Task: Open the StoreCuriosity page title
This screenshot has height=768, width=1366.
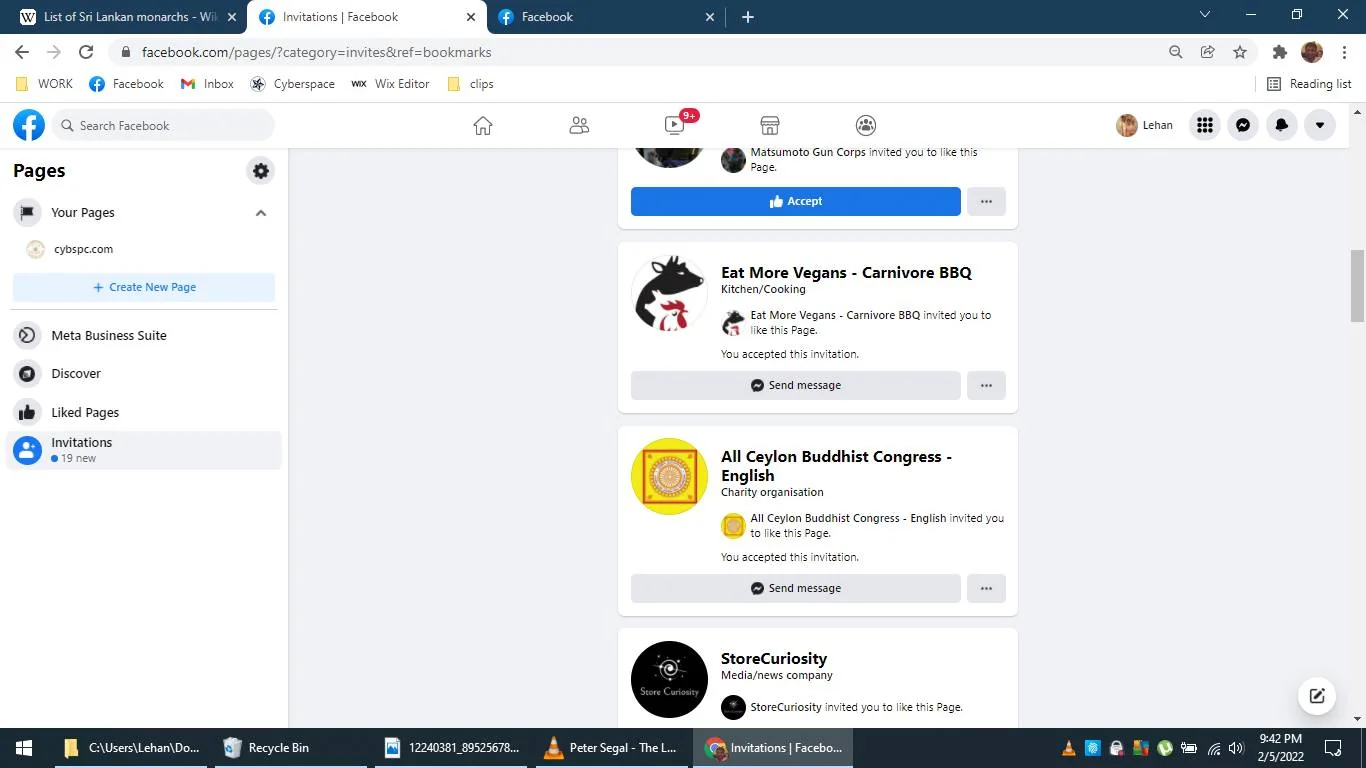Action: (x=774, y=658)
